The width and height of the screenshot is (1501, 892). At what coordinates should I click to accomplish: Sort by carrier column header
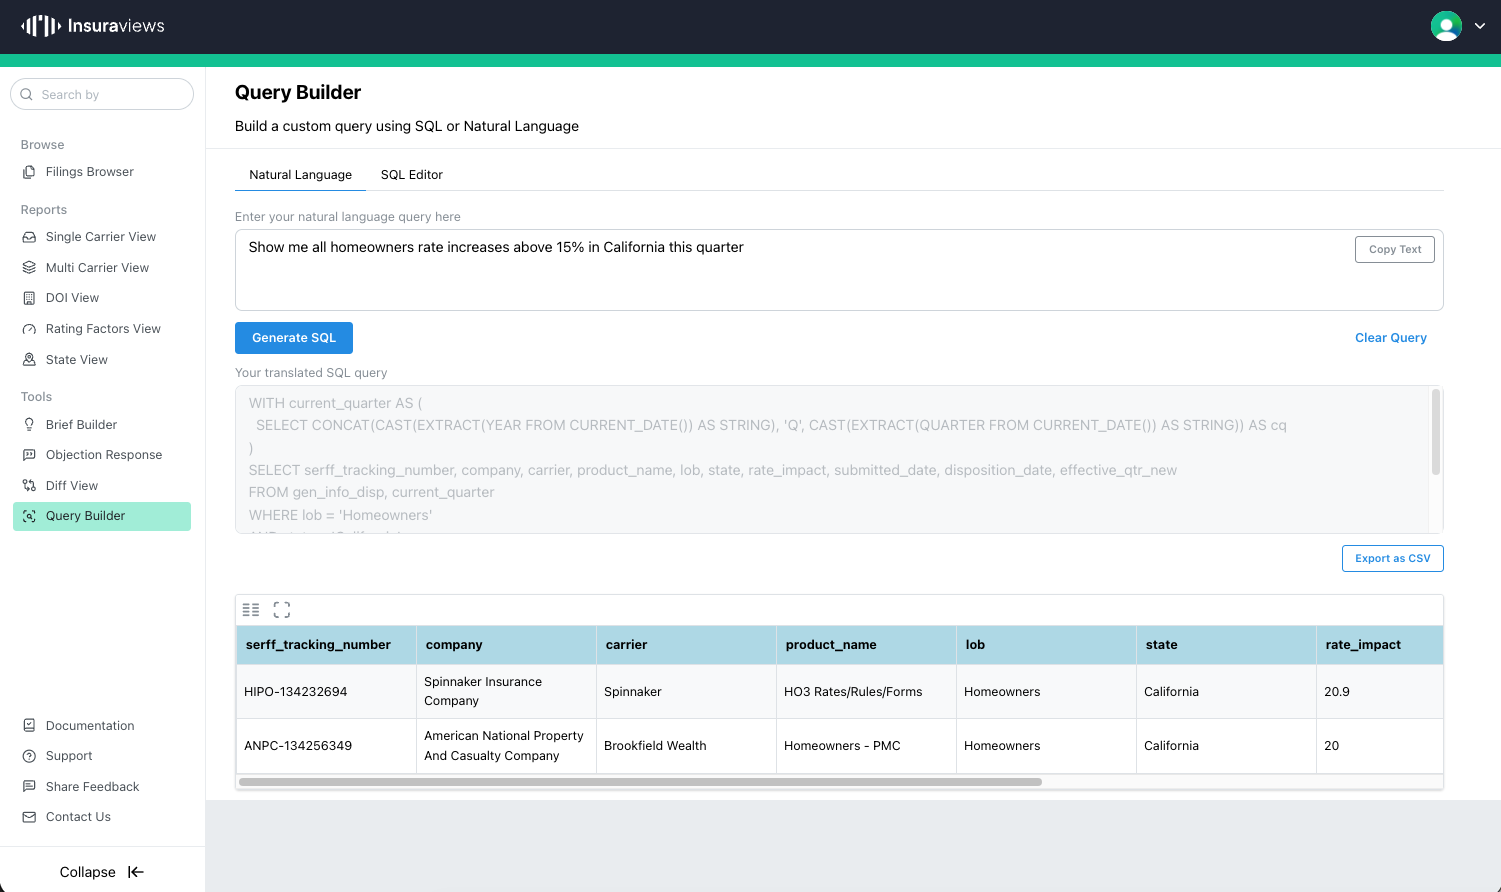(686, 645)
